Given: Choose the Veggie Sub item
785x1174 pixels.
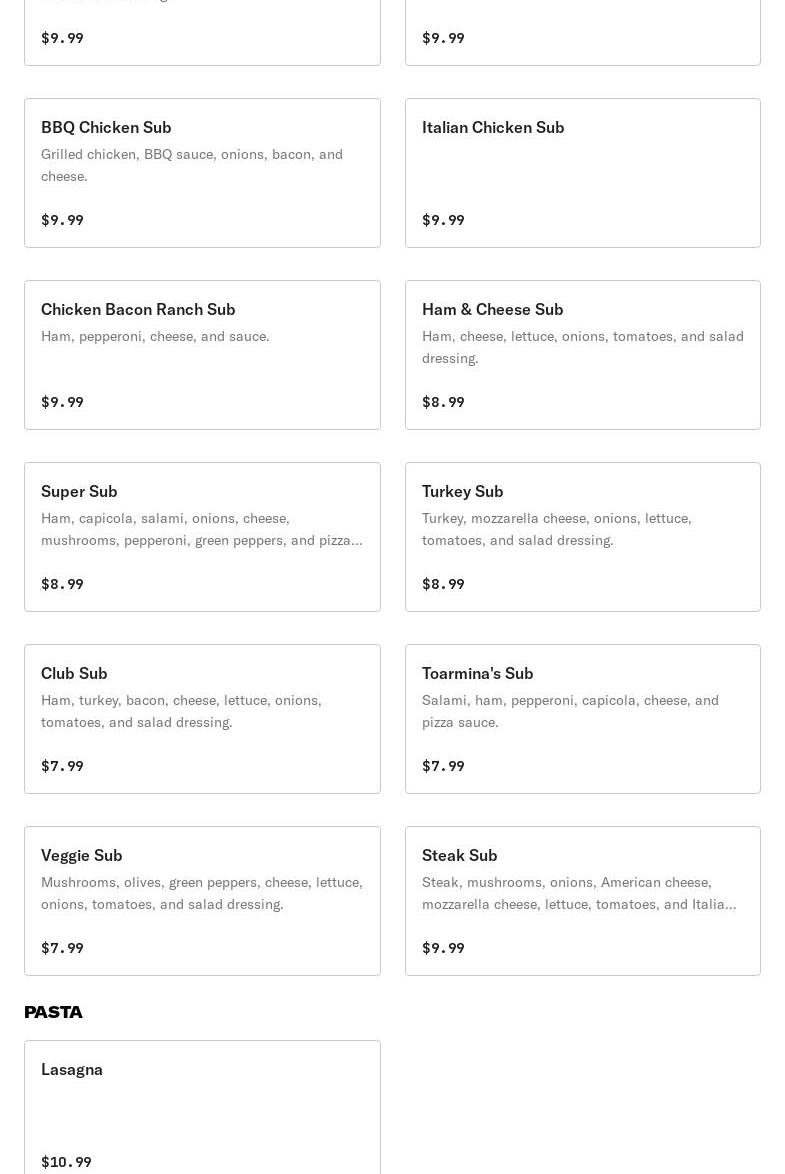Looking at the screenshot, I should point(202,901).
